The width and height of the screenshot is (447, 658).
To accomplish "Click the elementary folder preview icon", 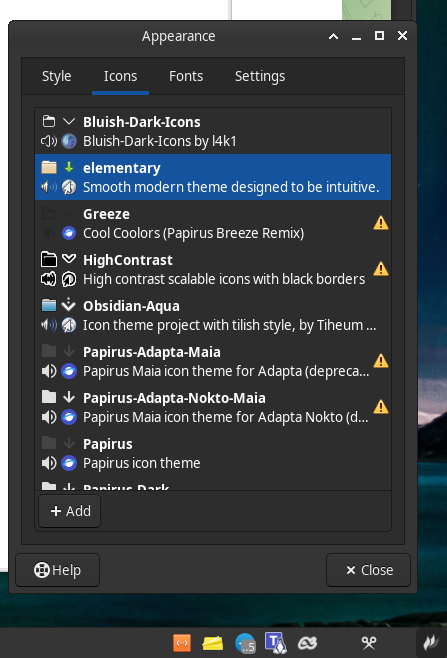I will pyautogui.click(x=49, y=167).
